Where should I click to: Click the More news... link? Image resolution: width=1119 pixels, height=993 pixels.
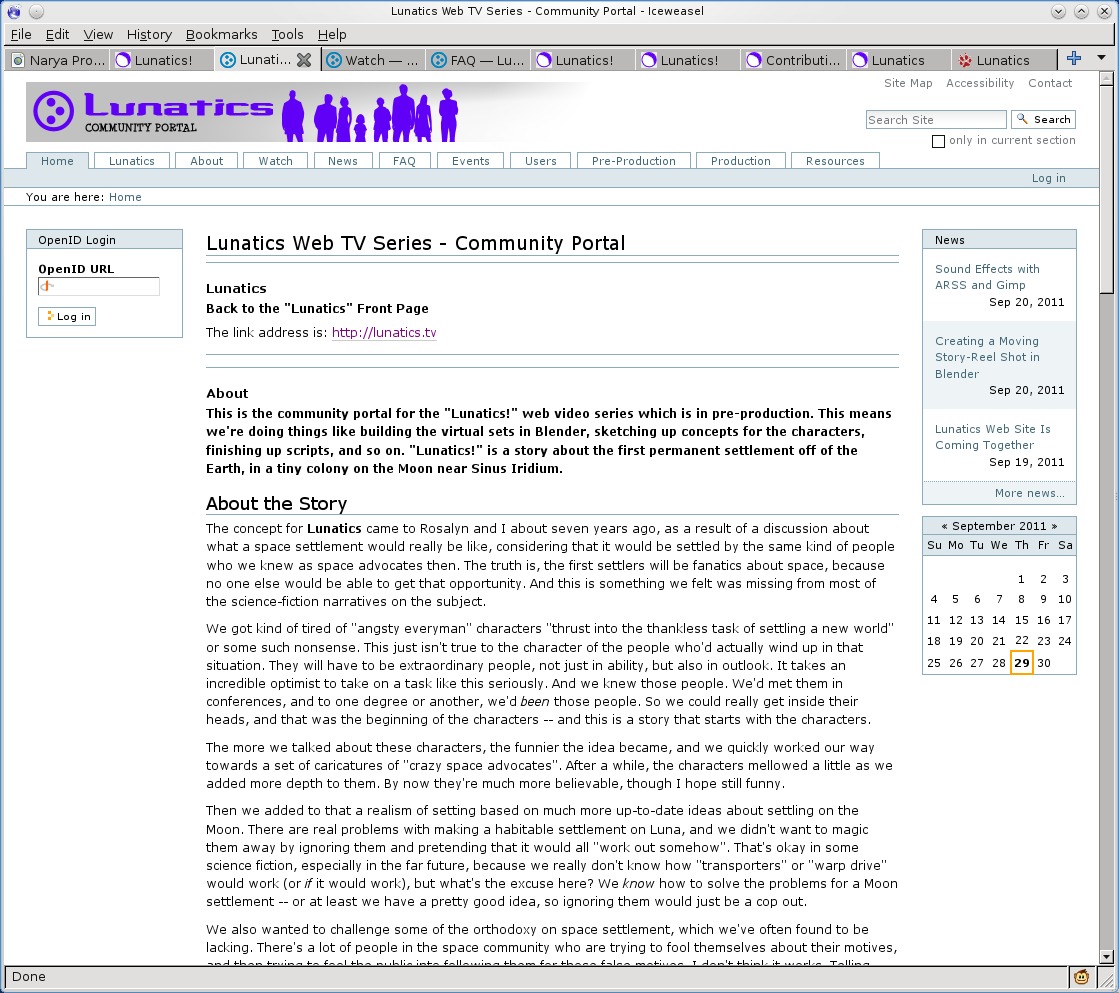point(1029,493)
